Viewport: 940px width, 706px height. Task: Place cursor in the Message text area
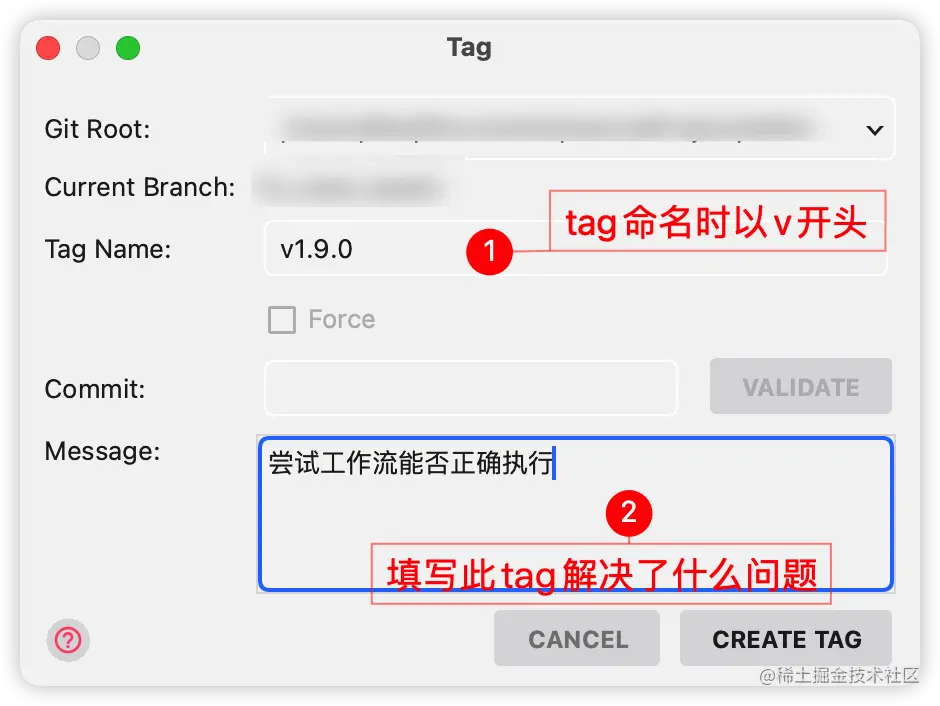pyautogui.click(x=576, y=514)
